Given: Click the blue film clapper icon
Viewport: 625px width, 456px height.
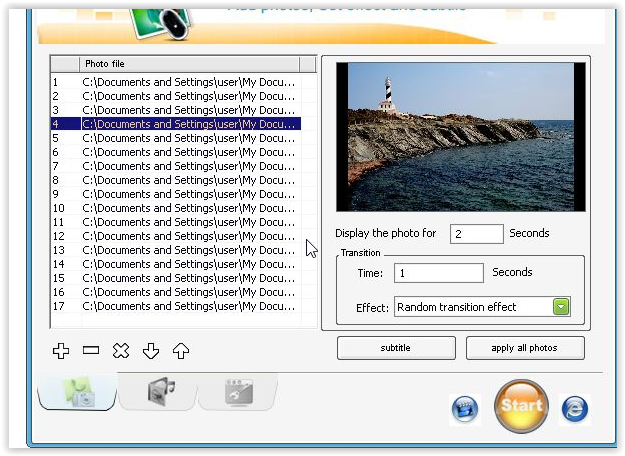Looking at the screenshot, I should (x=464, y=408).
